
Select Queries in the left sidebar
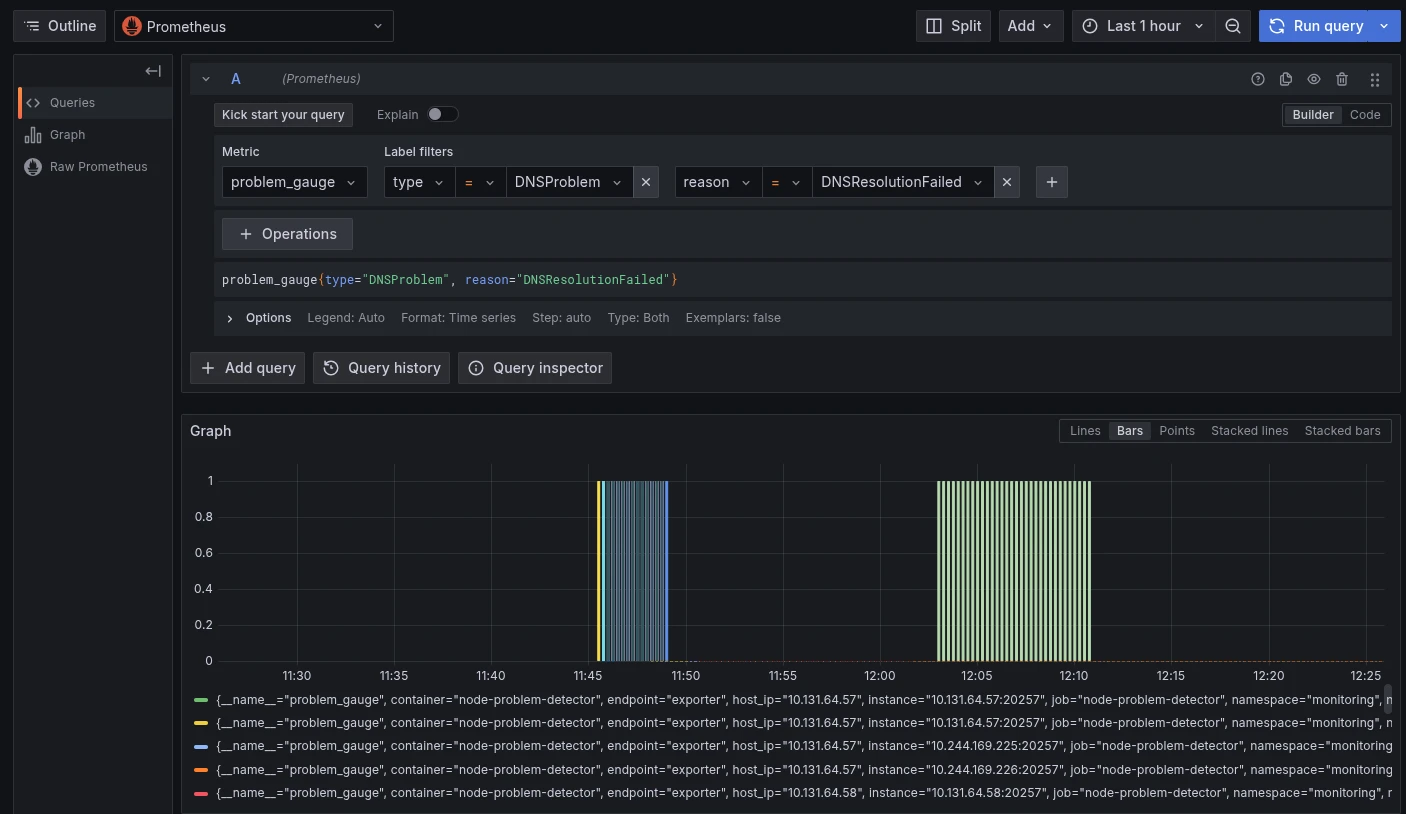tap(72, 102)
